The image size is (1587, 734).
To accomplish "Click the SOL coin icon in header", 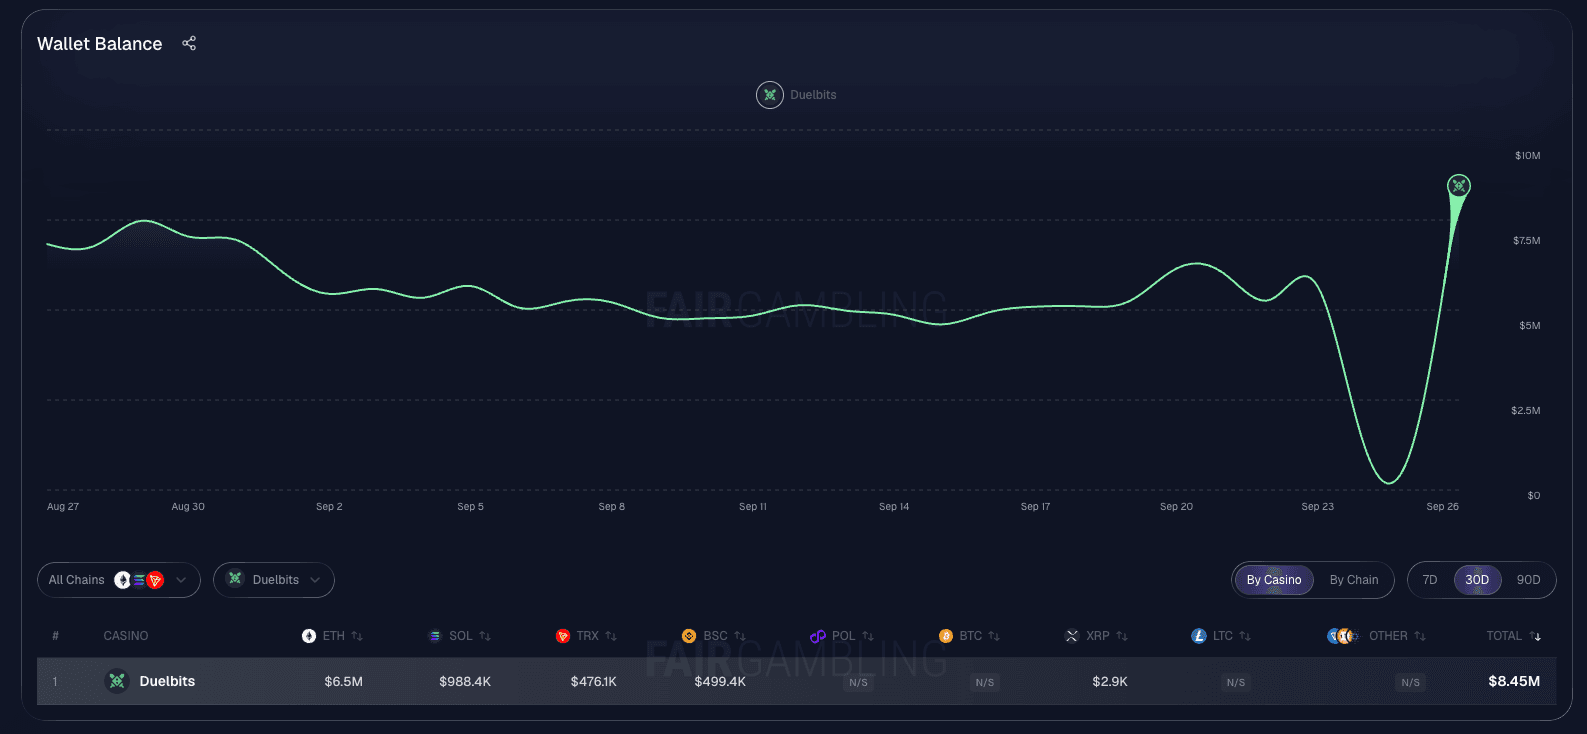I will 435,636.
